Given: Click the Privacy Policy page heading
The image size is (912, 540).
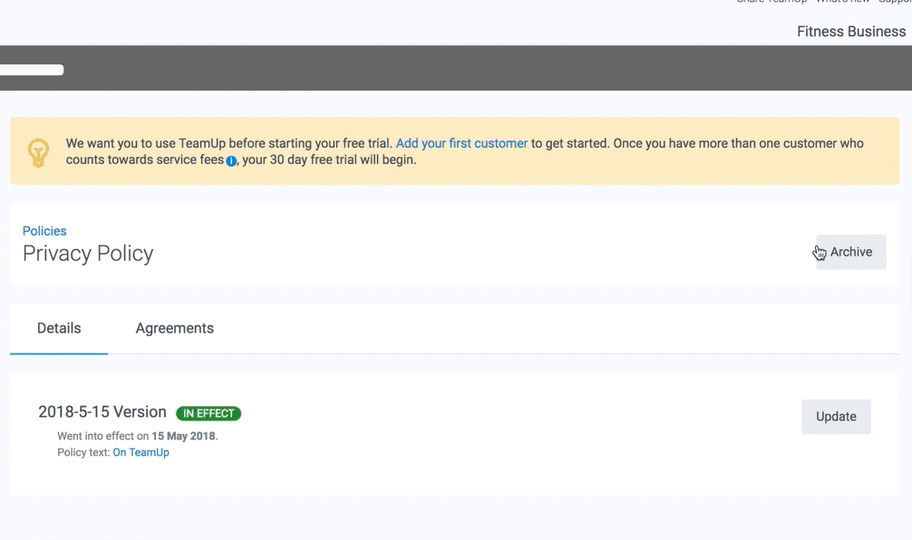Looking at the screenshot, I should 88,254.
